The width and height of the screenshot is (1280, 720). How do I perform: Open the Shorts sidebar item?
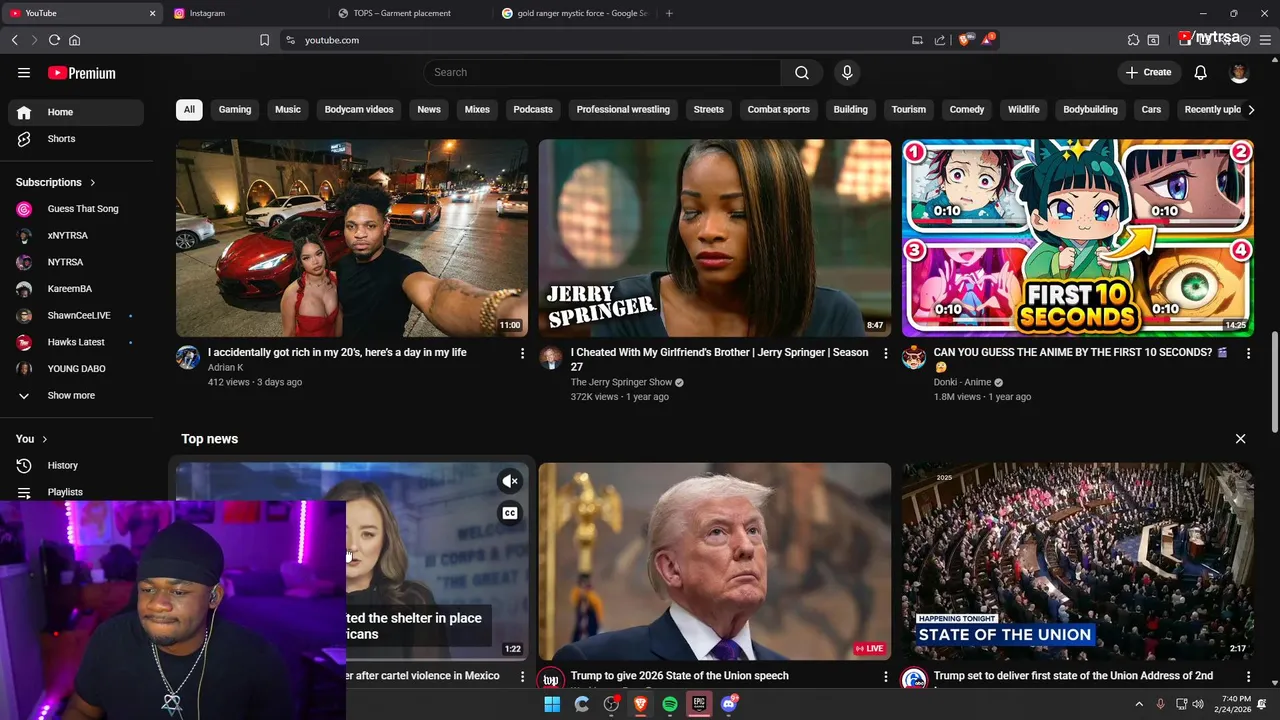[x=76, y=139]
